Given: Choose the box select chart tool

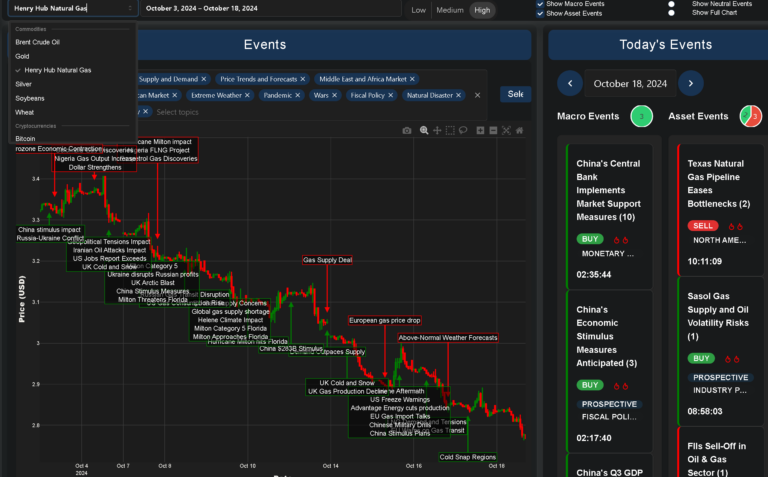Looking at the screenshot, I should pos(450,130).
